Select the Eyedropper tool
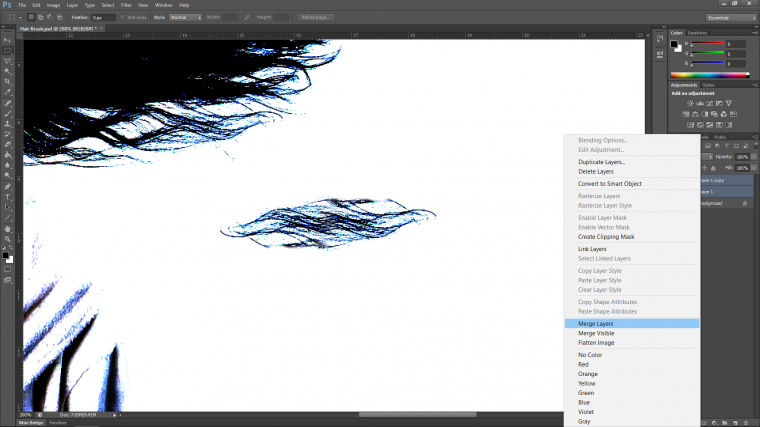 pyautogui.click(x=7, y=92)
